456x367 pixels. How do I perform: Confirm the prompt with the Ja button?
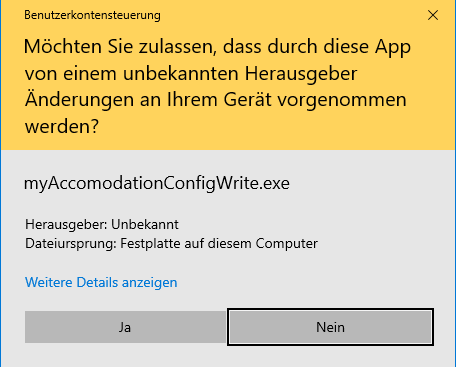[x=125, y=327]
